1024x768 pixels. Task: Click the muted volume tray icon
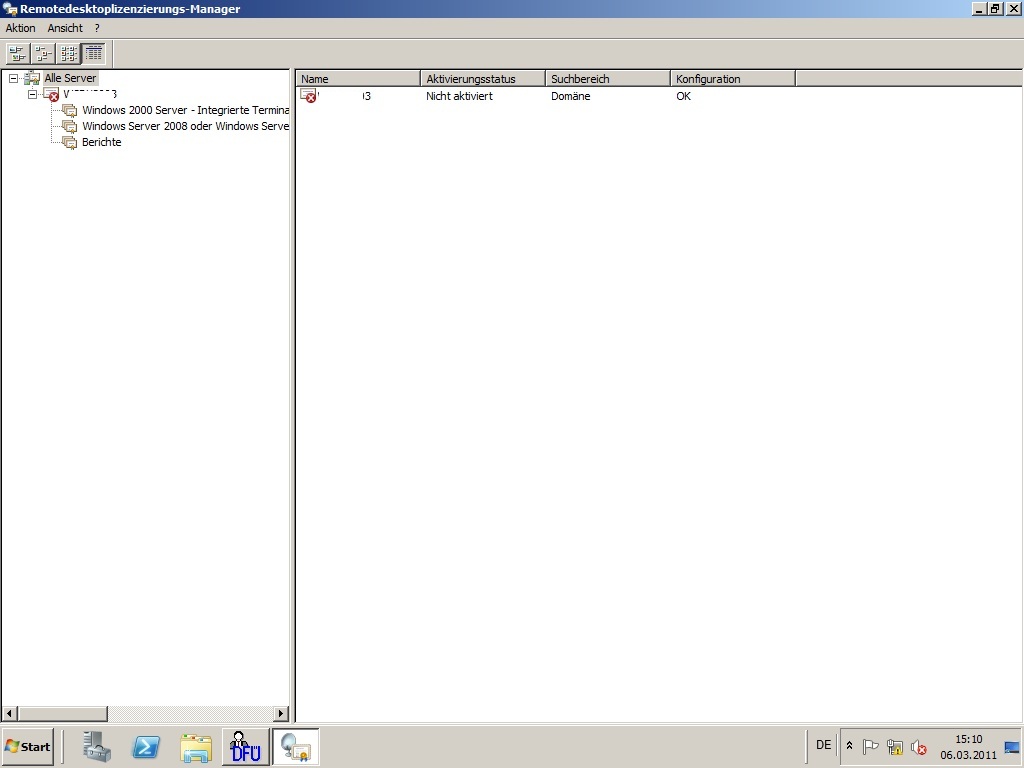[919, 746]
